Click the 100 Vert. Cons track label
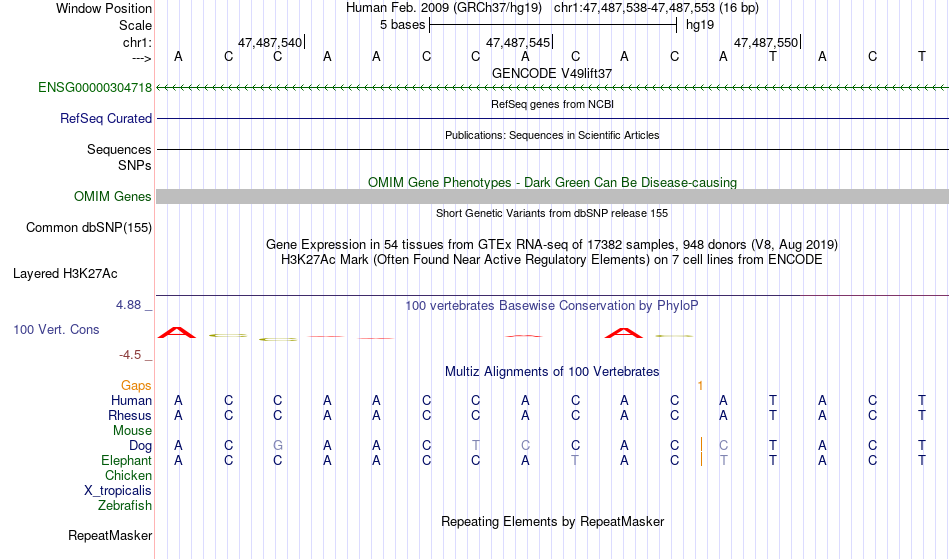Screen dimensions: 950x559 click(x=56, y=329)
